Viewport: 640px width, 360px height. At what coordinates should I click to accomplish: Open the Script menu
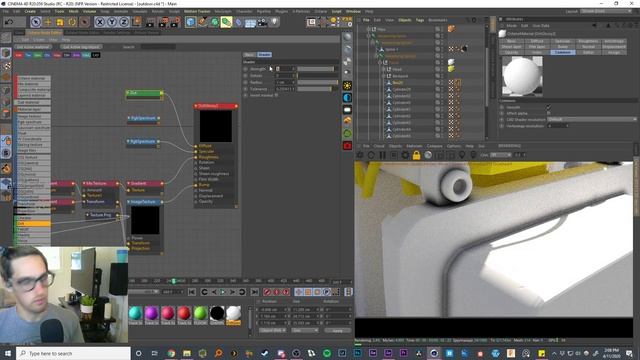336,11
